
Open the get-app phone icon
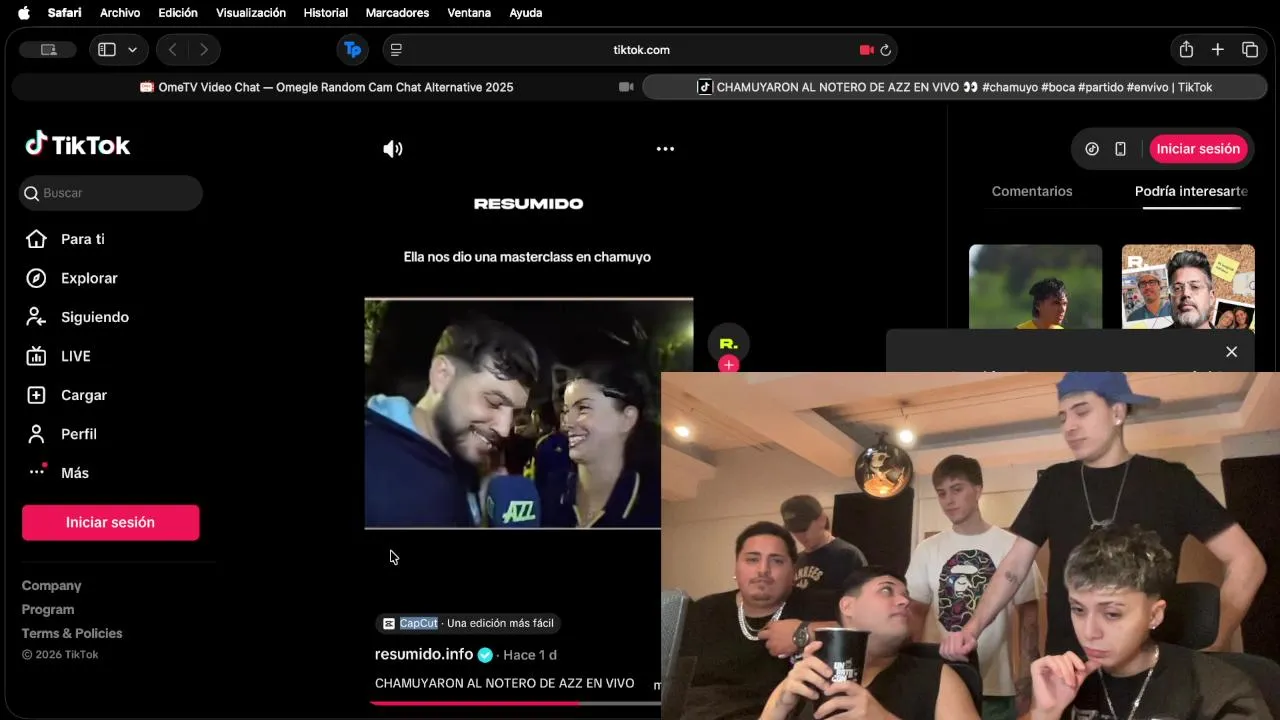pyautogui.click(x=1121, y=149)
